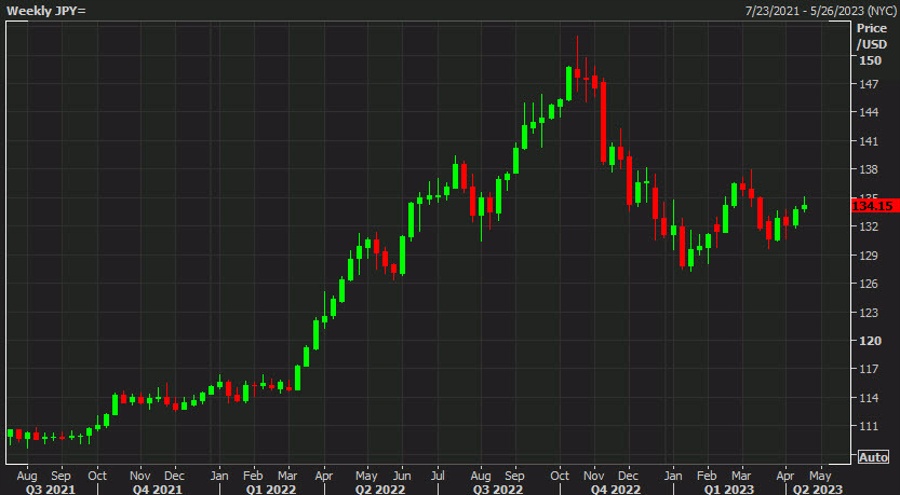This screenshot has width=900, height=495.
Task: Click the Oct month label above Q4 2022
Action: point(560,476)
